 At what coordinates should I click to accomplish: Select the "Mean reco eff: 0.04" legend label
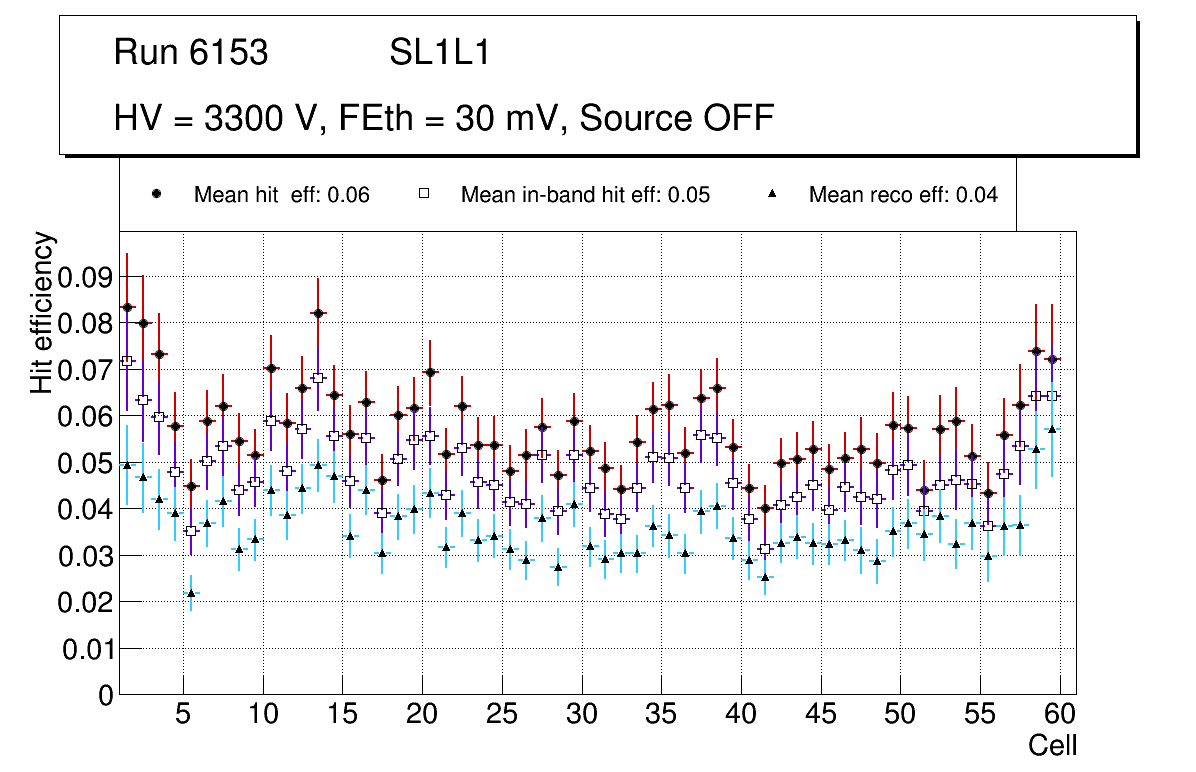[903, 195]
